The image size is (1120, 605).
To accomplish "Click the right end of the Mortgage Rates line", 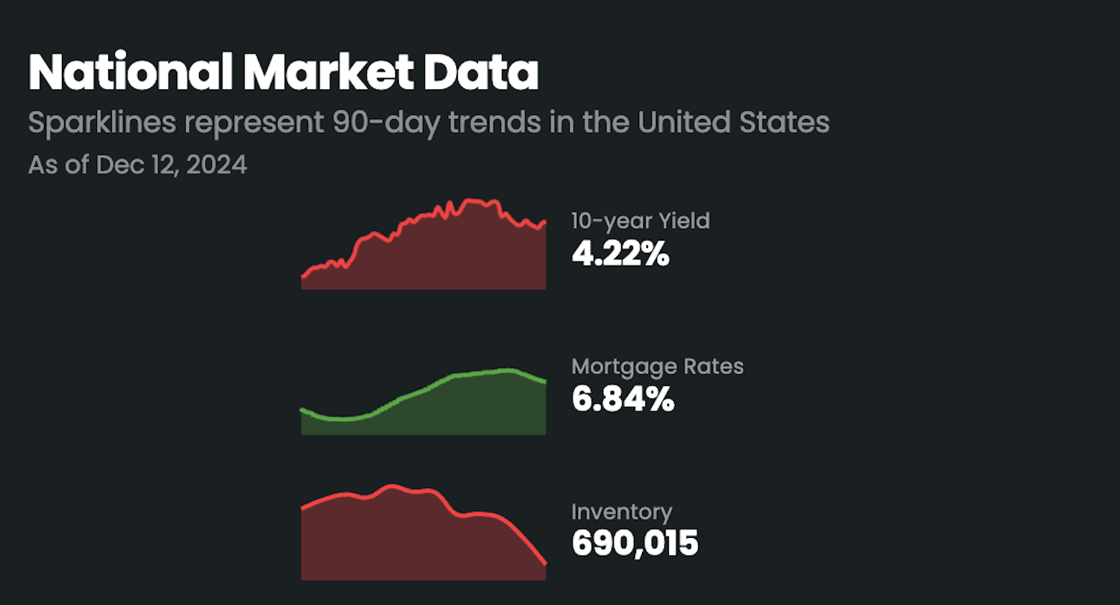I will 544,381.
